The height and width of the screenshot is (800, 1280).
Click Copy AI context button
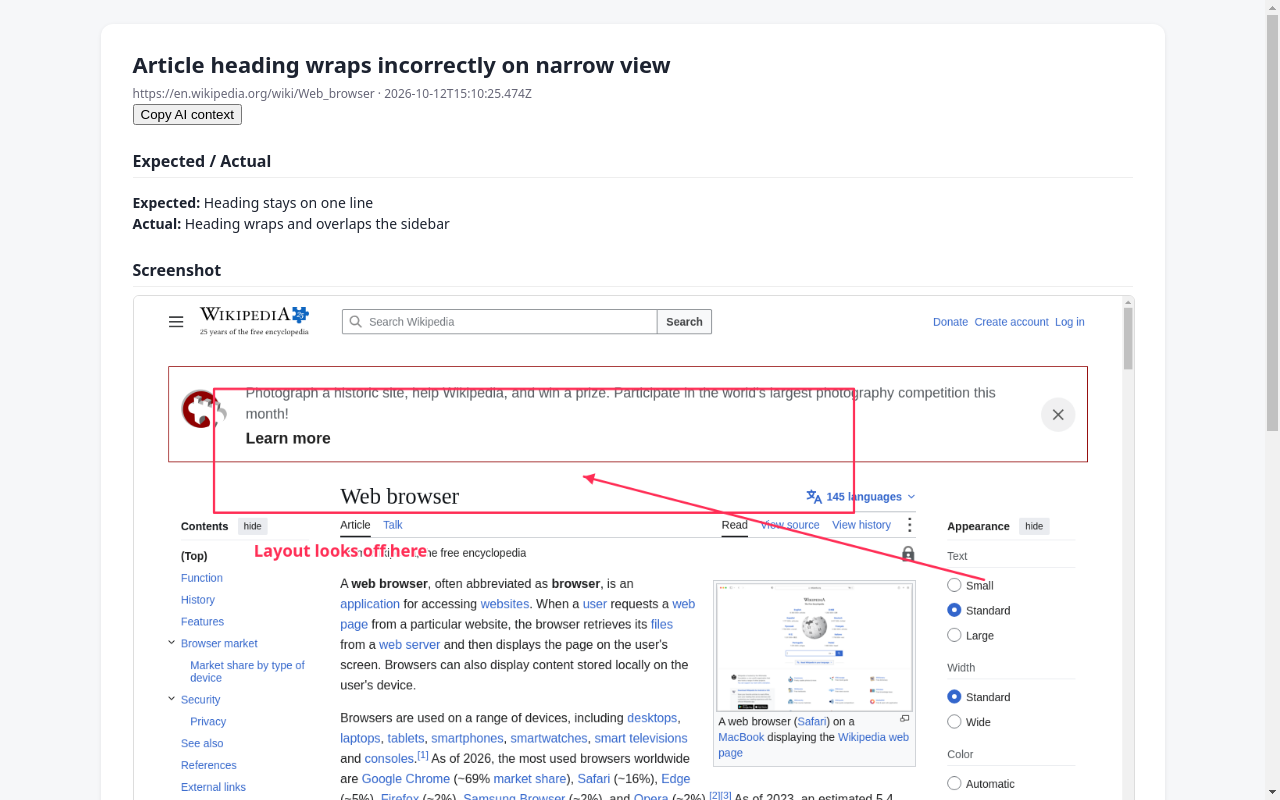[187, 114]
